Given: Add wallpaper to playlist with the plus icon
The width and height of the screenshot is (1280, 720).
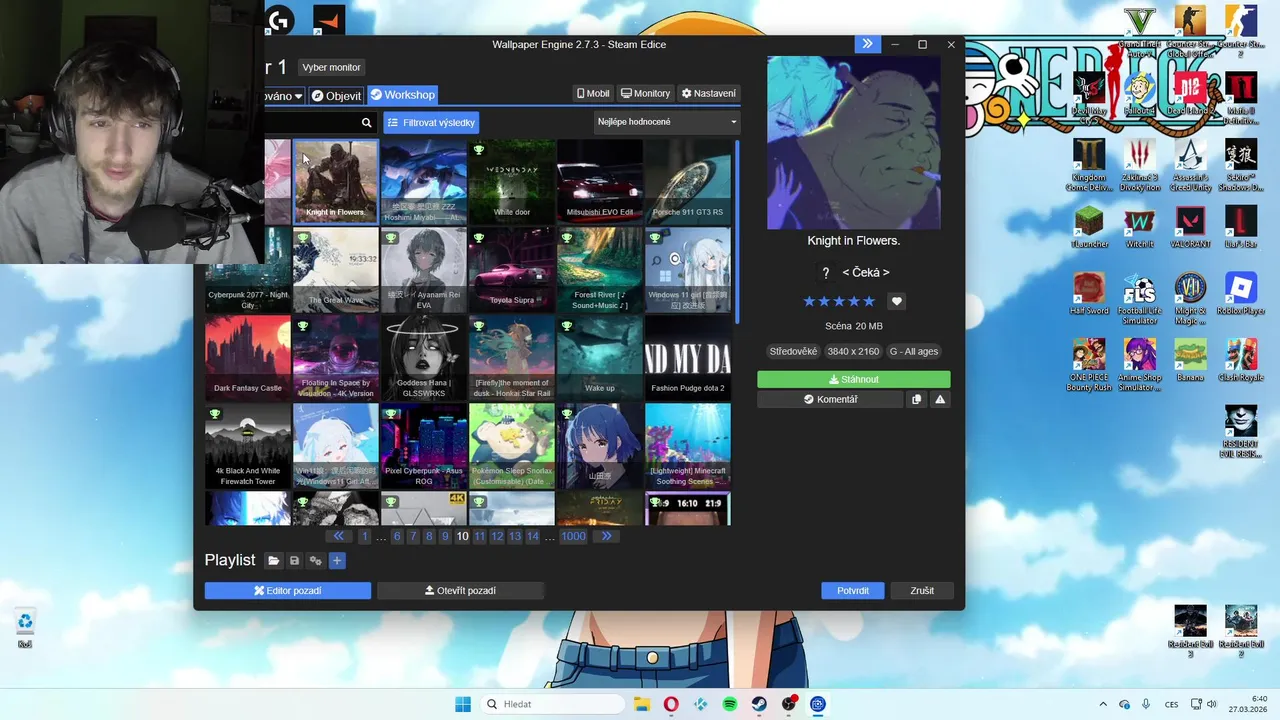Looking at the screenshot, I should (337, 561).
